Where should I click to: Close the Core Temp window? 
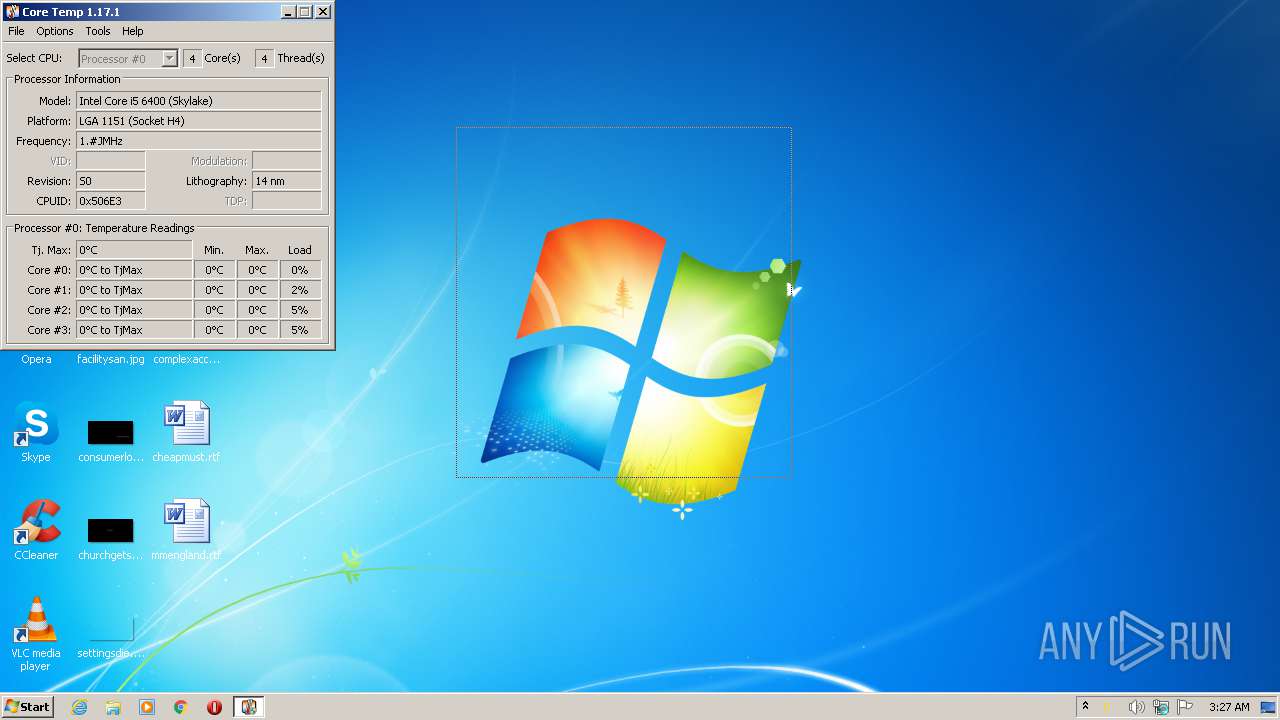pyautogui.click(x=323, y=12)
